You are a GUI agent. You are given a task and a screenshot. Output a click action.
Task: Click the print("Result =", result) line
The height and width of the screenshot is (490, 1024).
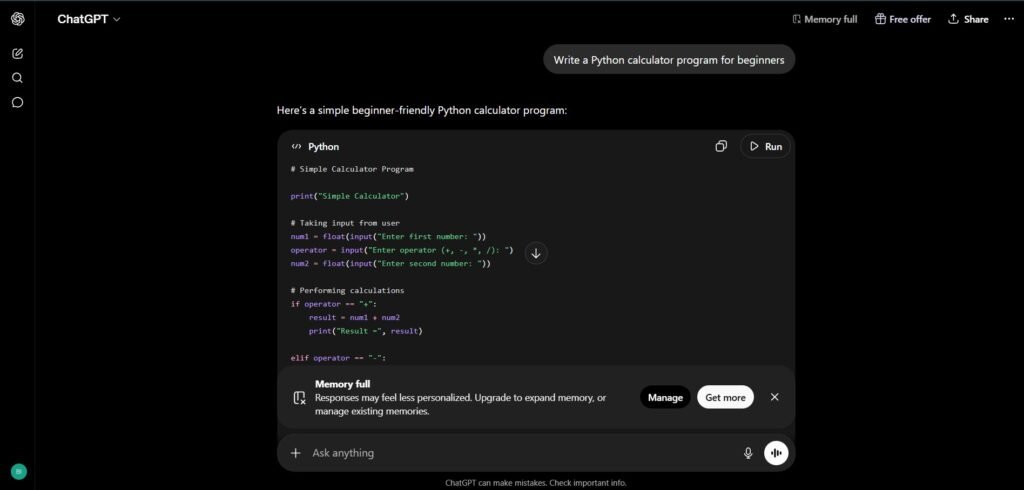(366, 331)
